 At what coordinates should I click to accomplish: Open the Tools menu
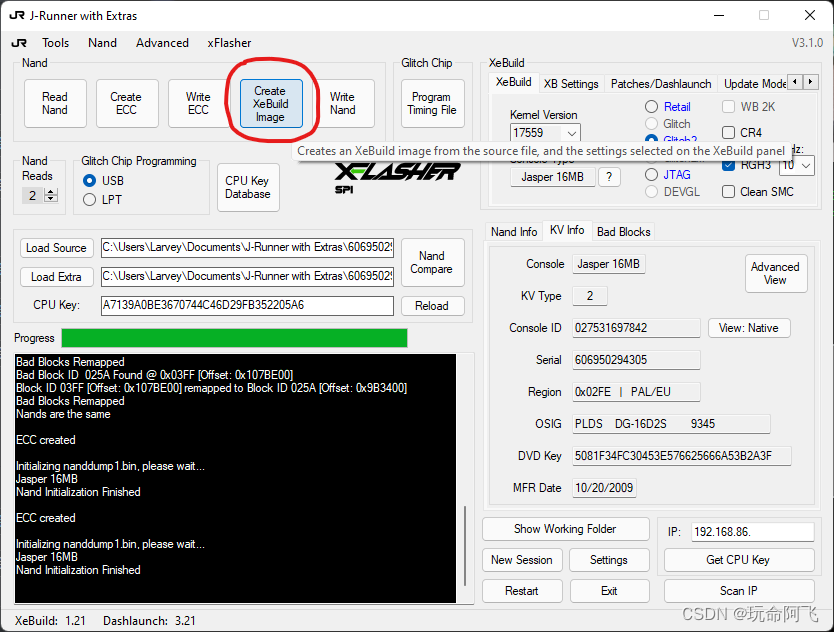56,43
